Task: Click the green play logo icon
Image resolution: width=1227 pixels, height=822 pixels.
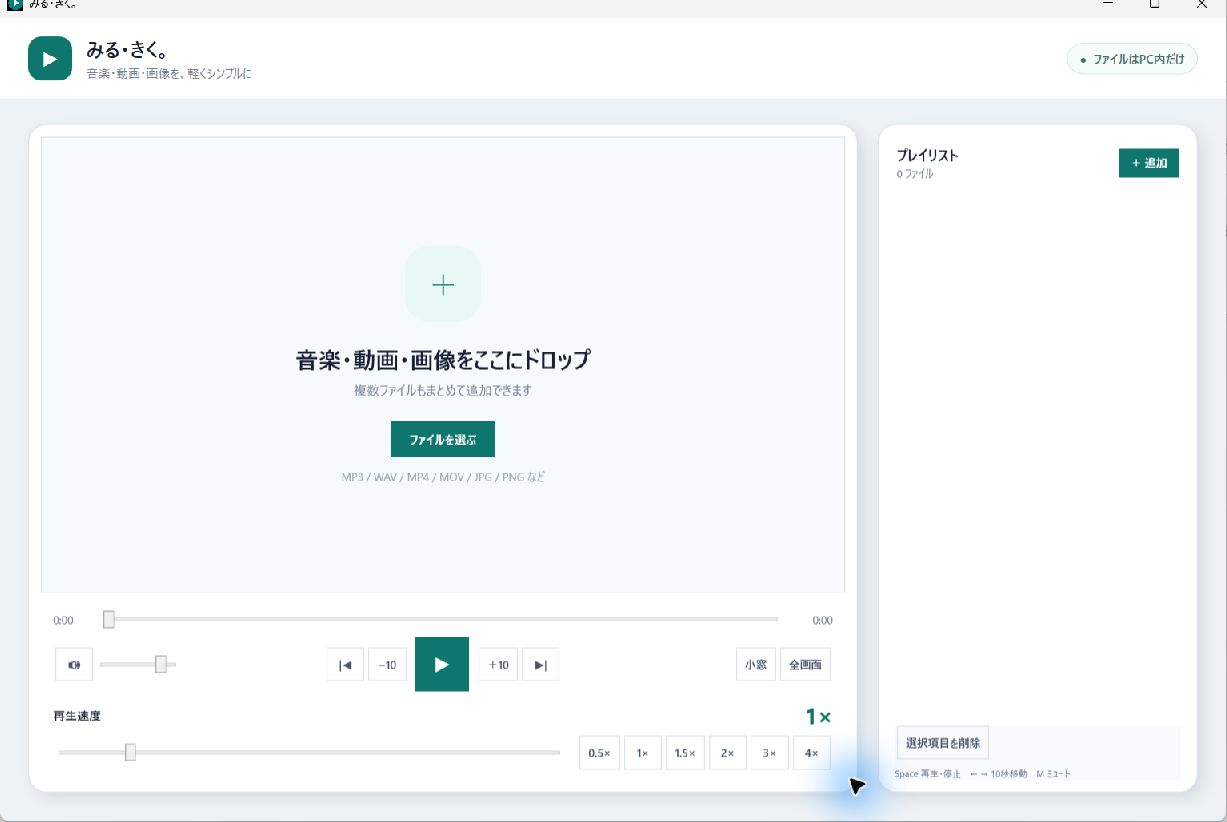Action: (x=50, y=58)
